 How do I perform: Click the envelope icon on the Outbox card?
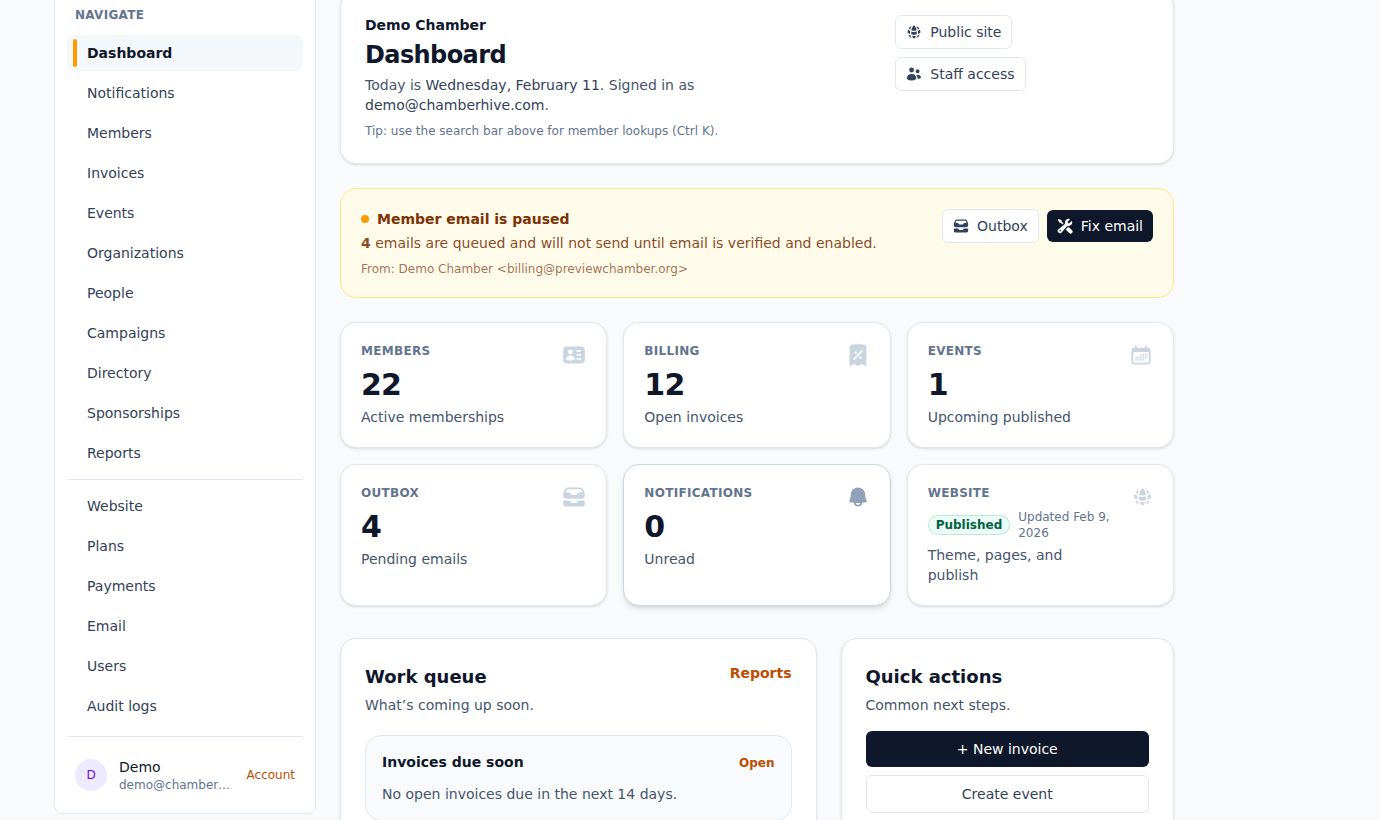click(574, 496)
